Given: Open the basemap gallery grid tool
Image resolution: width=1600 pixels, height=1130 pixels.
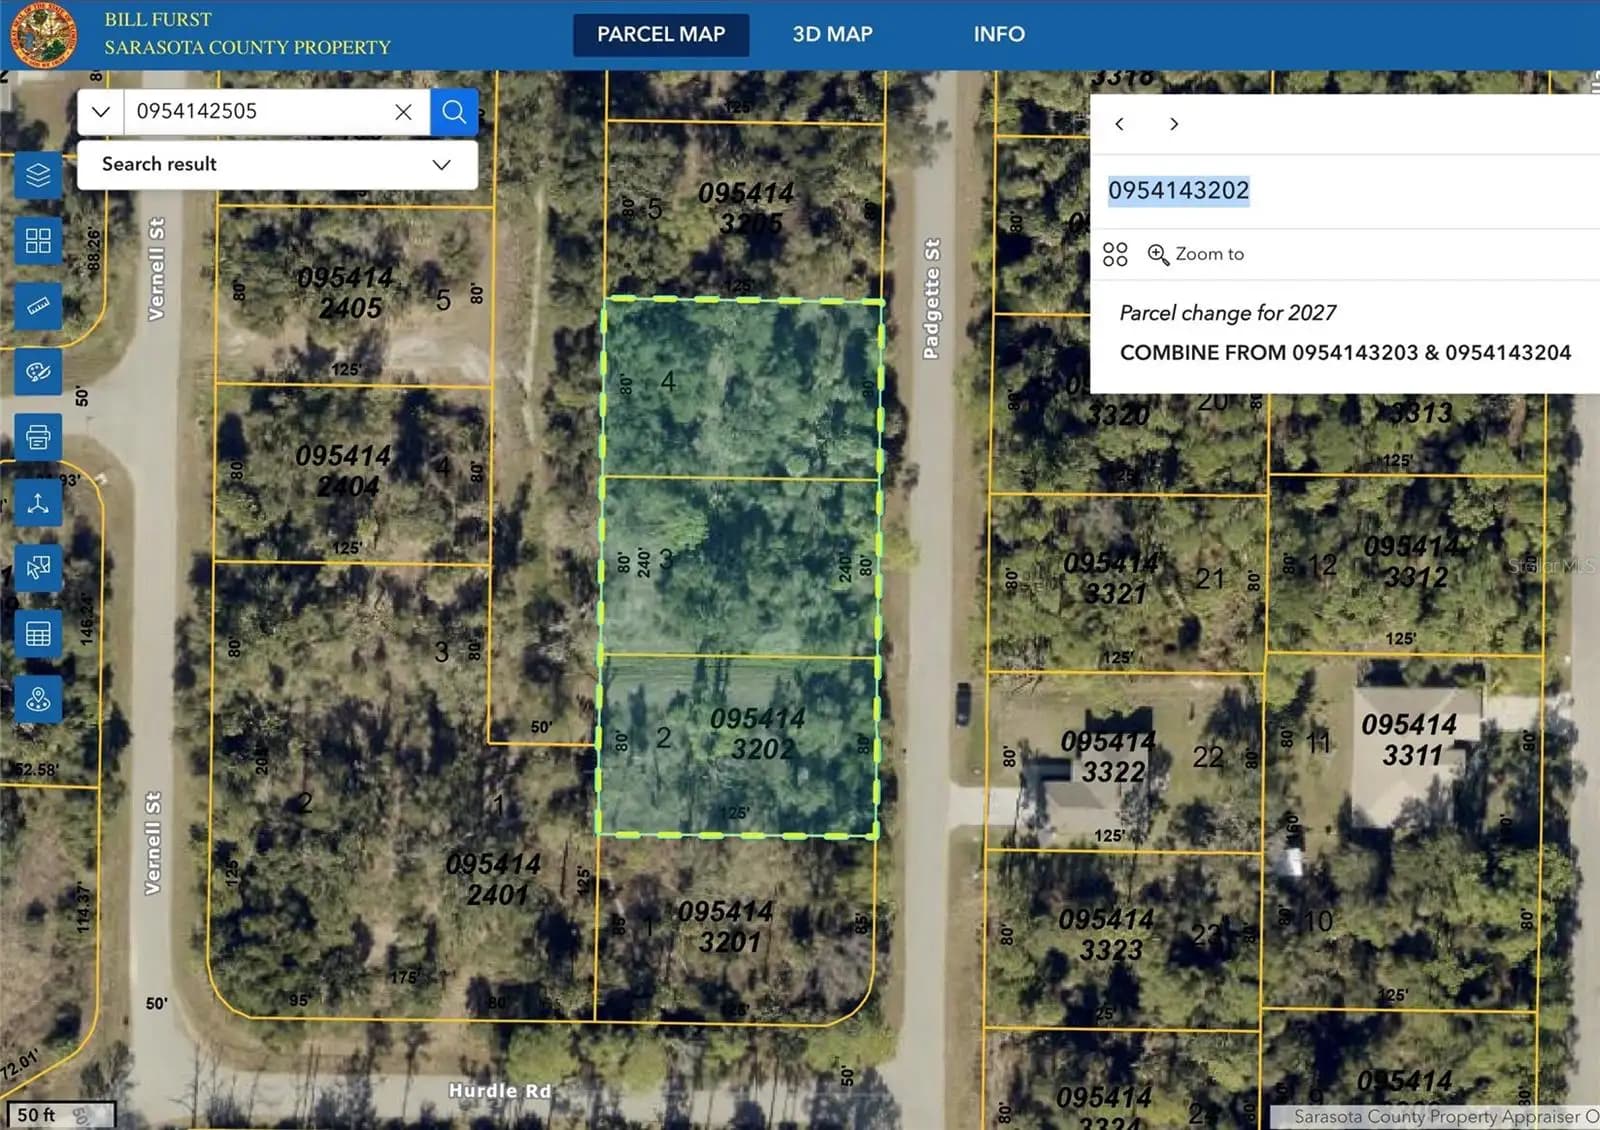Looking at the screenshot, I should 38,241.
